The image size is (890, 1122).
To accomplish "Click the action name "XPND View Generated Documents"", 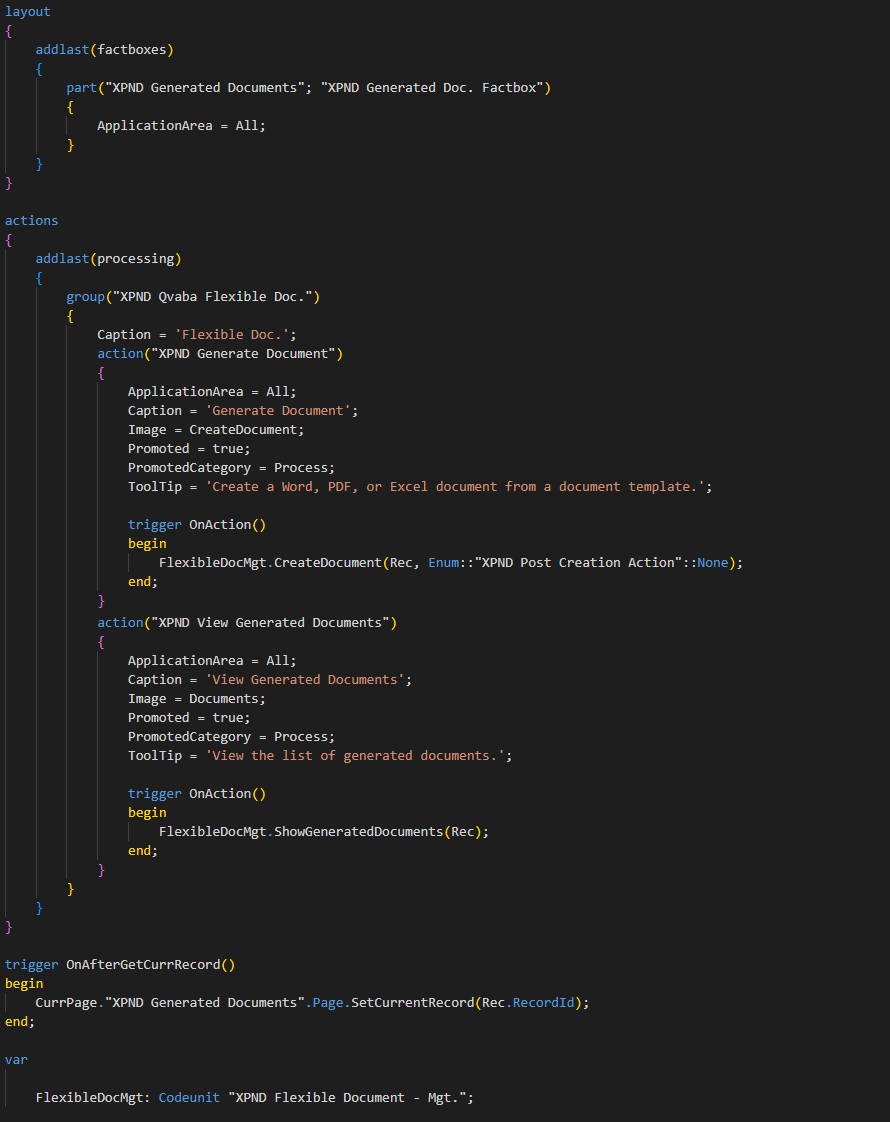I will click(x=271, y=623).
